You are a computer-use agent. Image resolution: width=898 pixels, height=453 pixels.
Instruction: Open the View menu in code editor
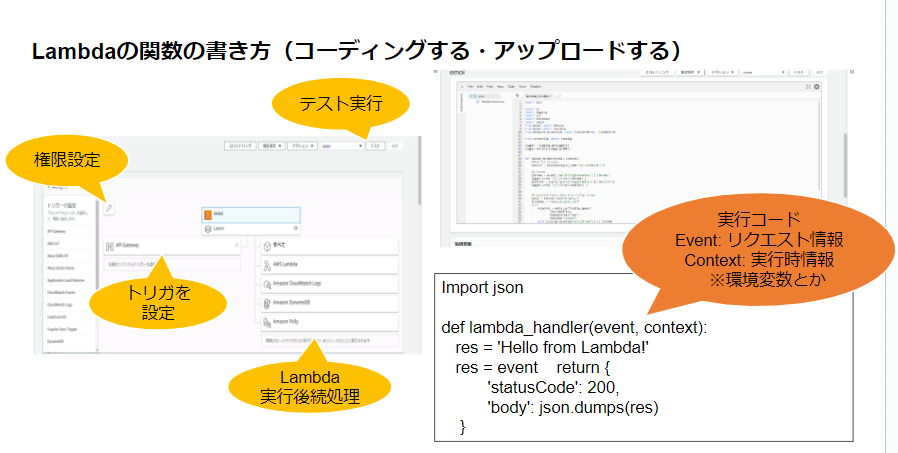point(500,86)
